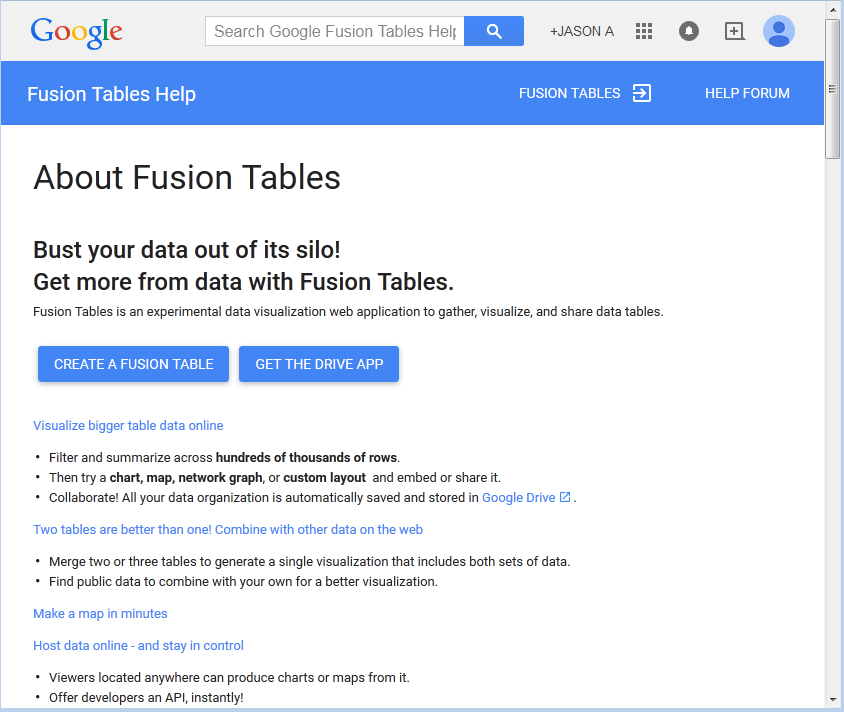This screenshot has width=844, height=712.
Task: Click 'Get more from data with Fusion Tables.' heading
Action: [x=243, y=281]
